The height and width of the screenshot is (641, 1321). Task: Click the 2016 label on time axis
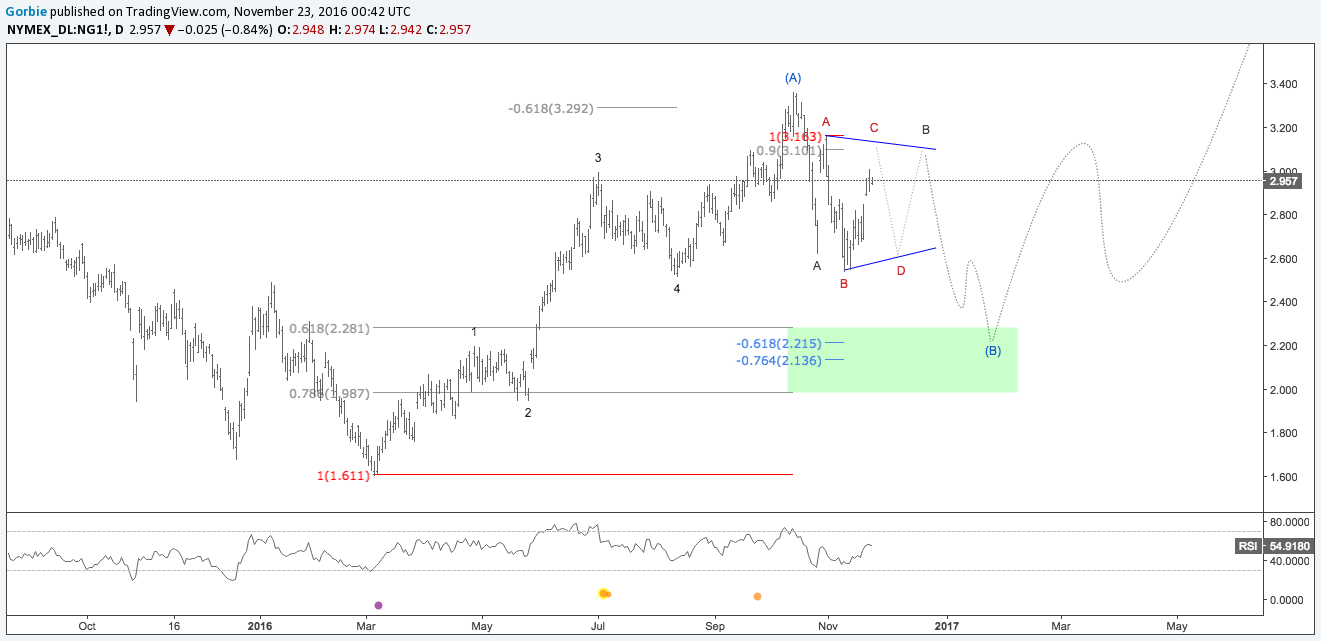pyautogui.click(x=259, y=626)
